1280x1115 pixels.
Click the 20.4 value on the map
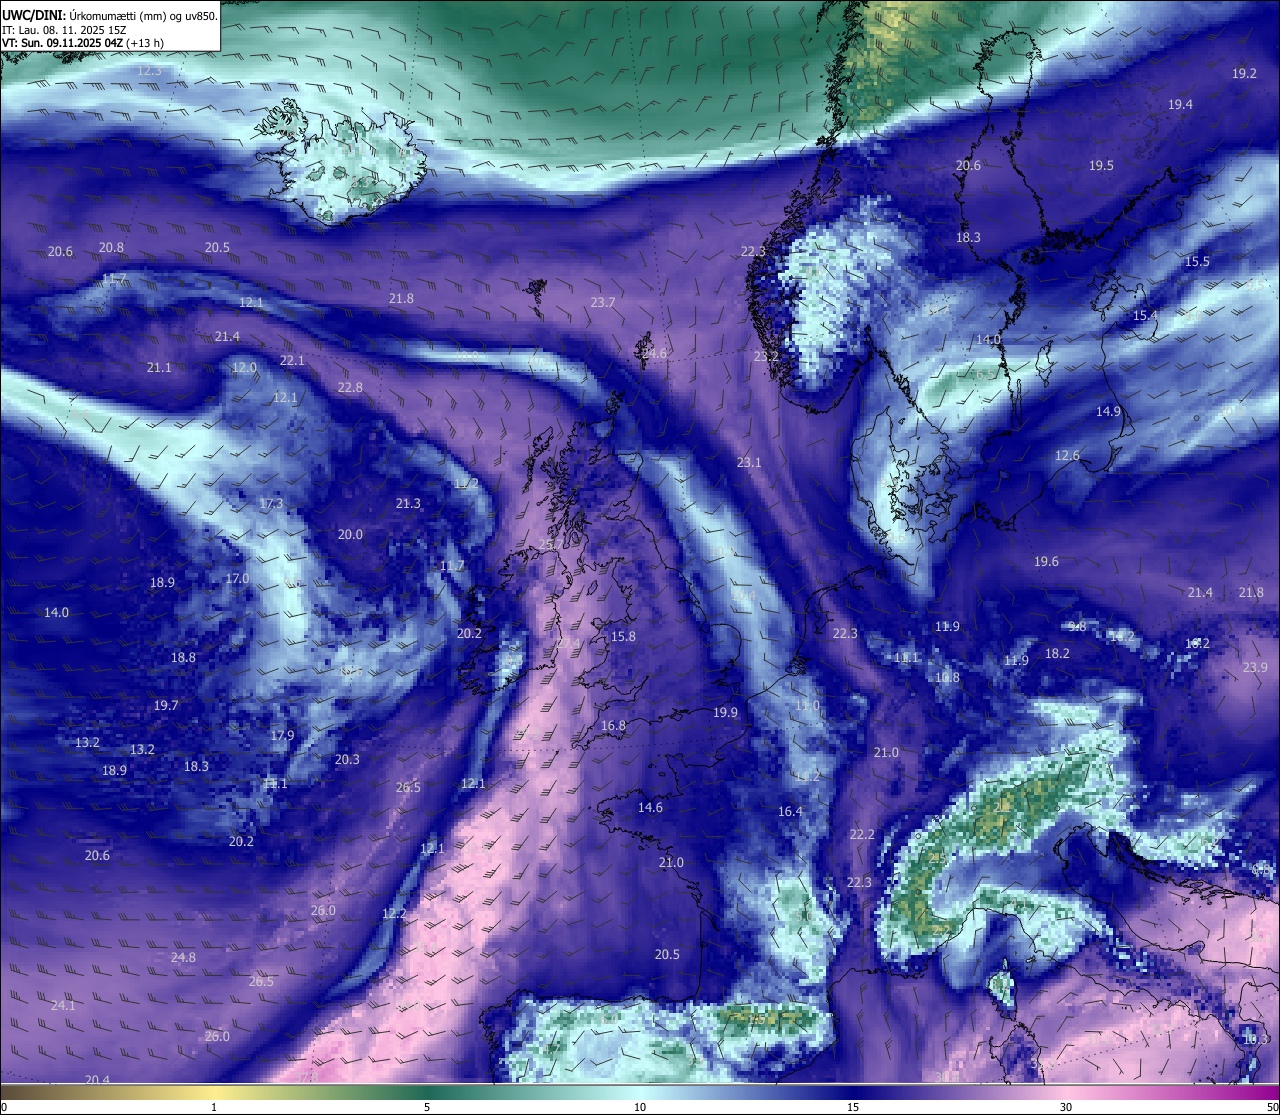97,1079
